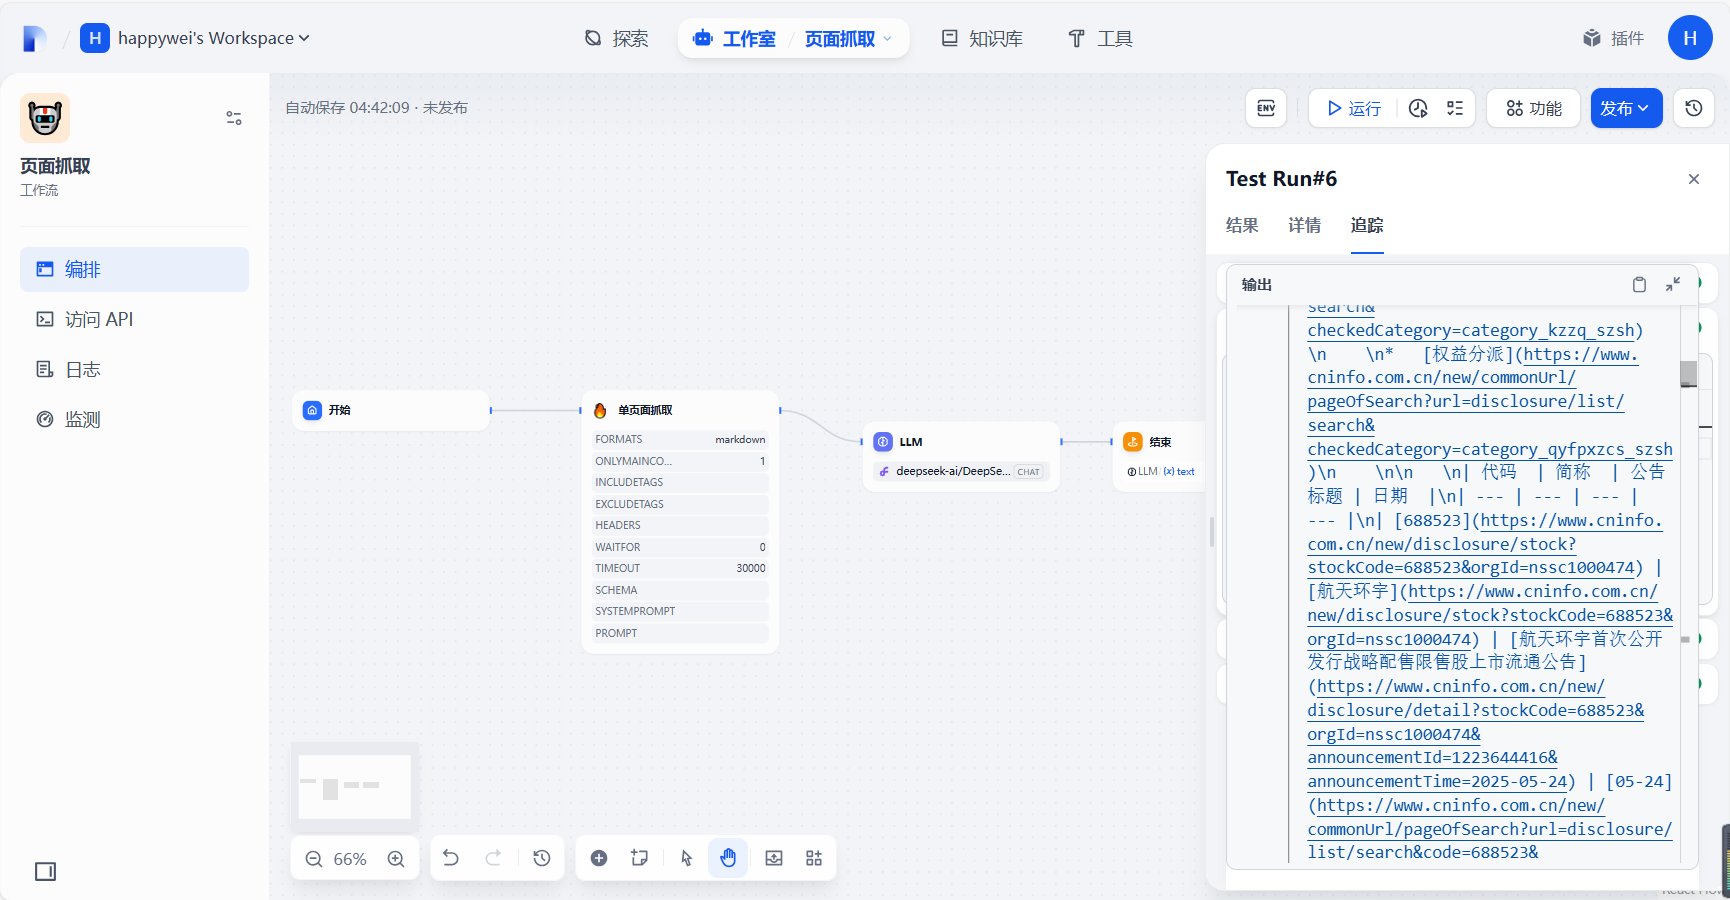
Task: Open the environment variables (ENV) panel
Action: (1265, 108)
